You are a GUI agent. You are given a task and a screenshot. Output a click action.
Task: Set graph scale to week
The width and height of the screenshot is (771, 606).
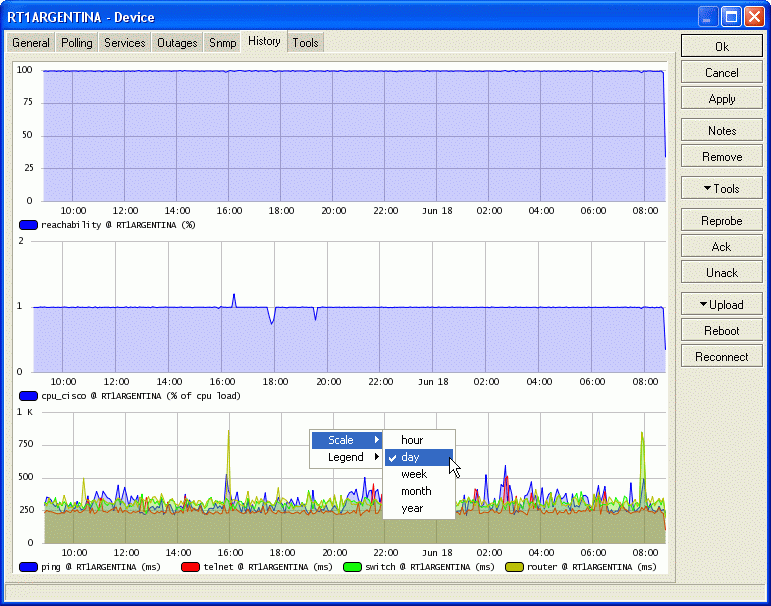click(x=414, y=474)
